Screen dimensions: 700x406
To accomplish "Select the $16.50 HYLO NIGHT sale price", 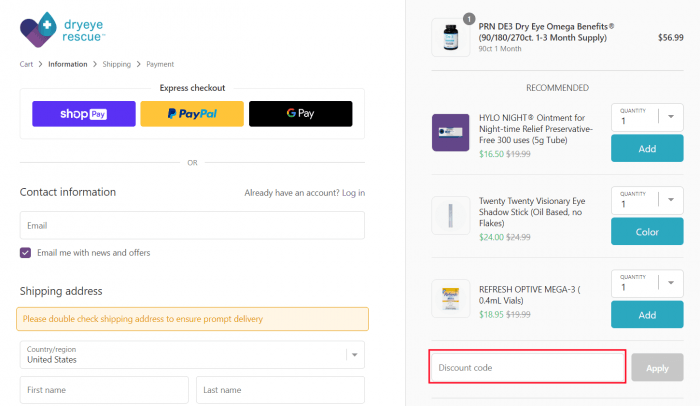I will [x=491, y=154].
